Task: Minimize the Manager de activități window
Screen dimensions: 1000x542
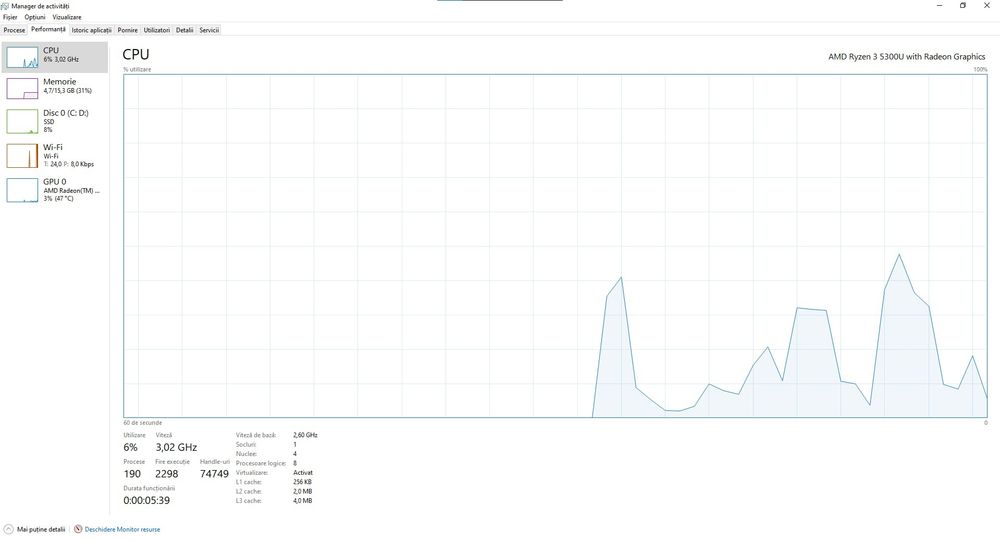Action: tap(939, 6)
